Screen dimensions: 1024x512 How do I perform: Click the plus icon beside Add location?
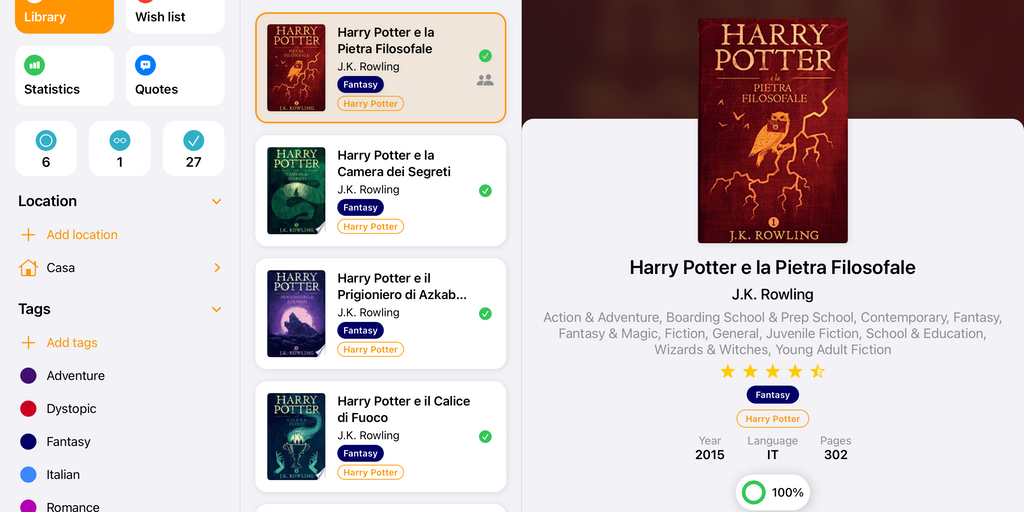click(28, 234)
